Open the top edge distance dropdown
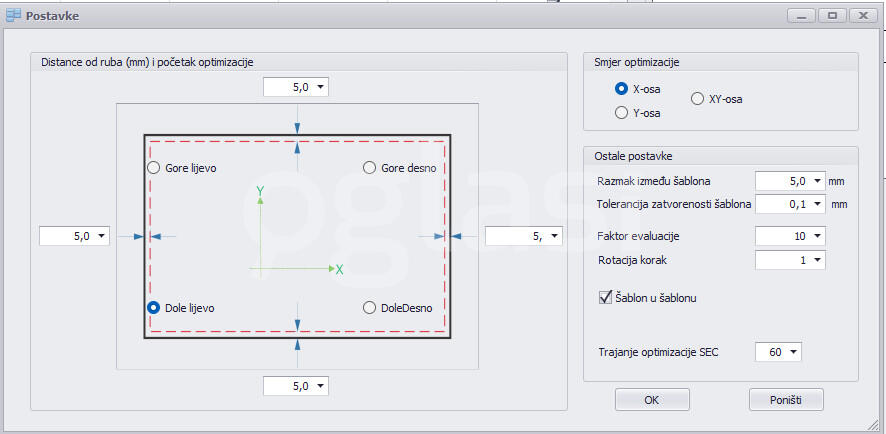886x434 pixels. click(319, 88)
